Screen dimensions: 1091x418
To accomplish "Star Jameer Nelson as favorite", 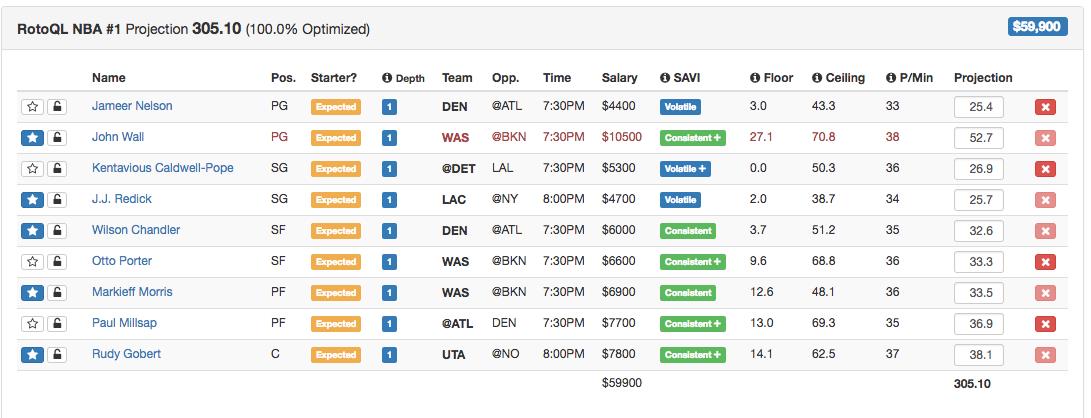I will tap(33, 107).
